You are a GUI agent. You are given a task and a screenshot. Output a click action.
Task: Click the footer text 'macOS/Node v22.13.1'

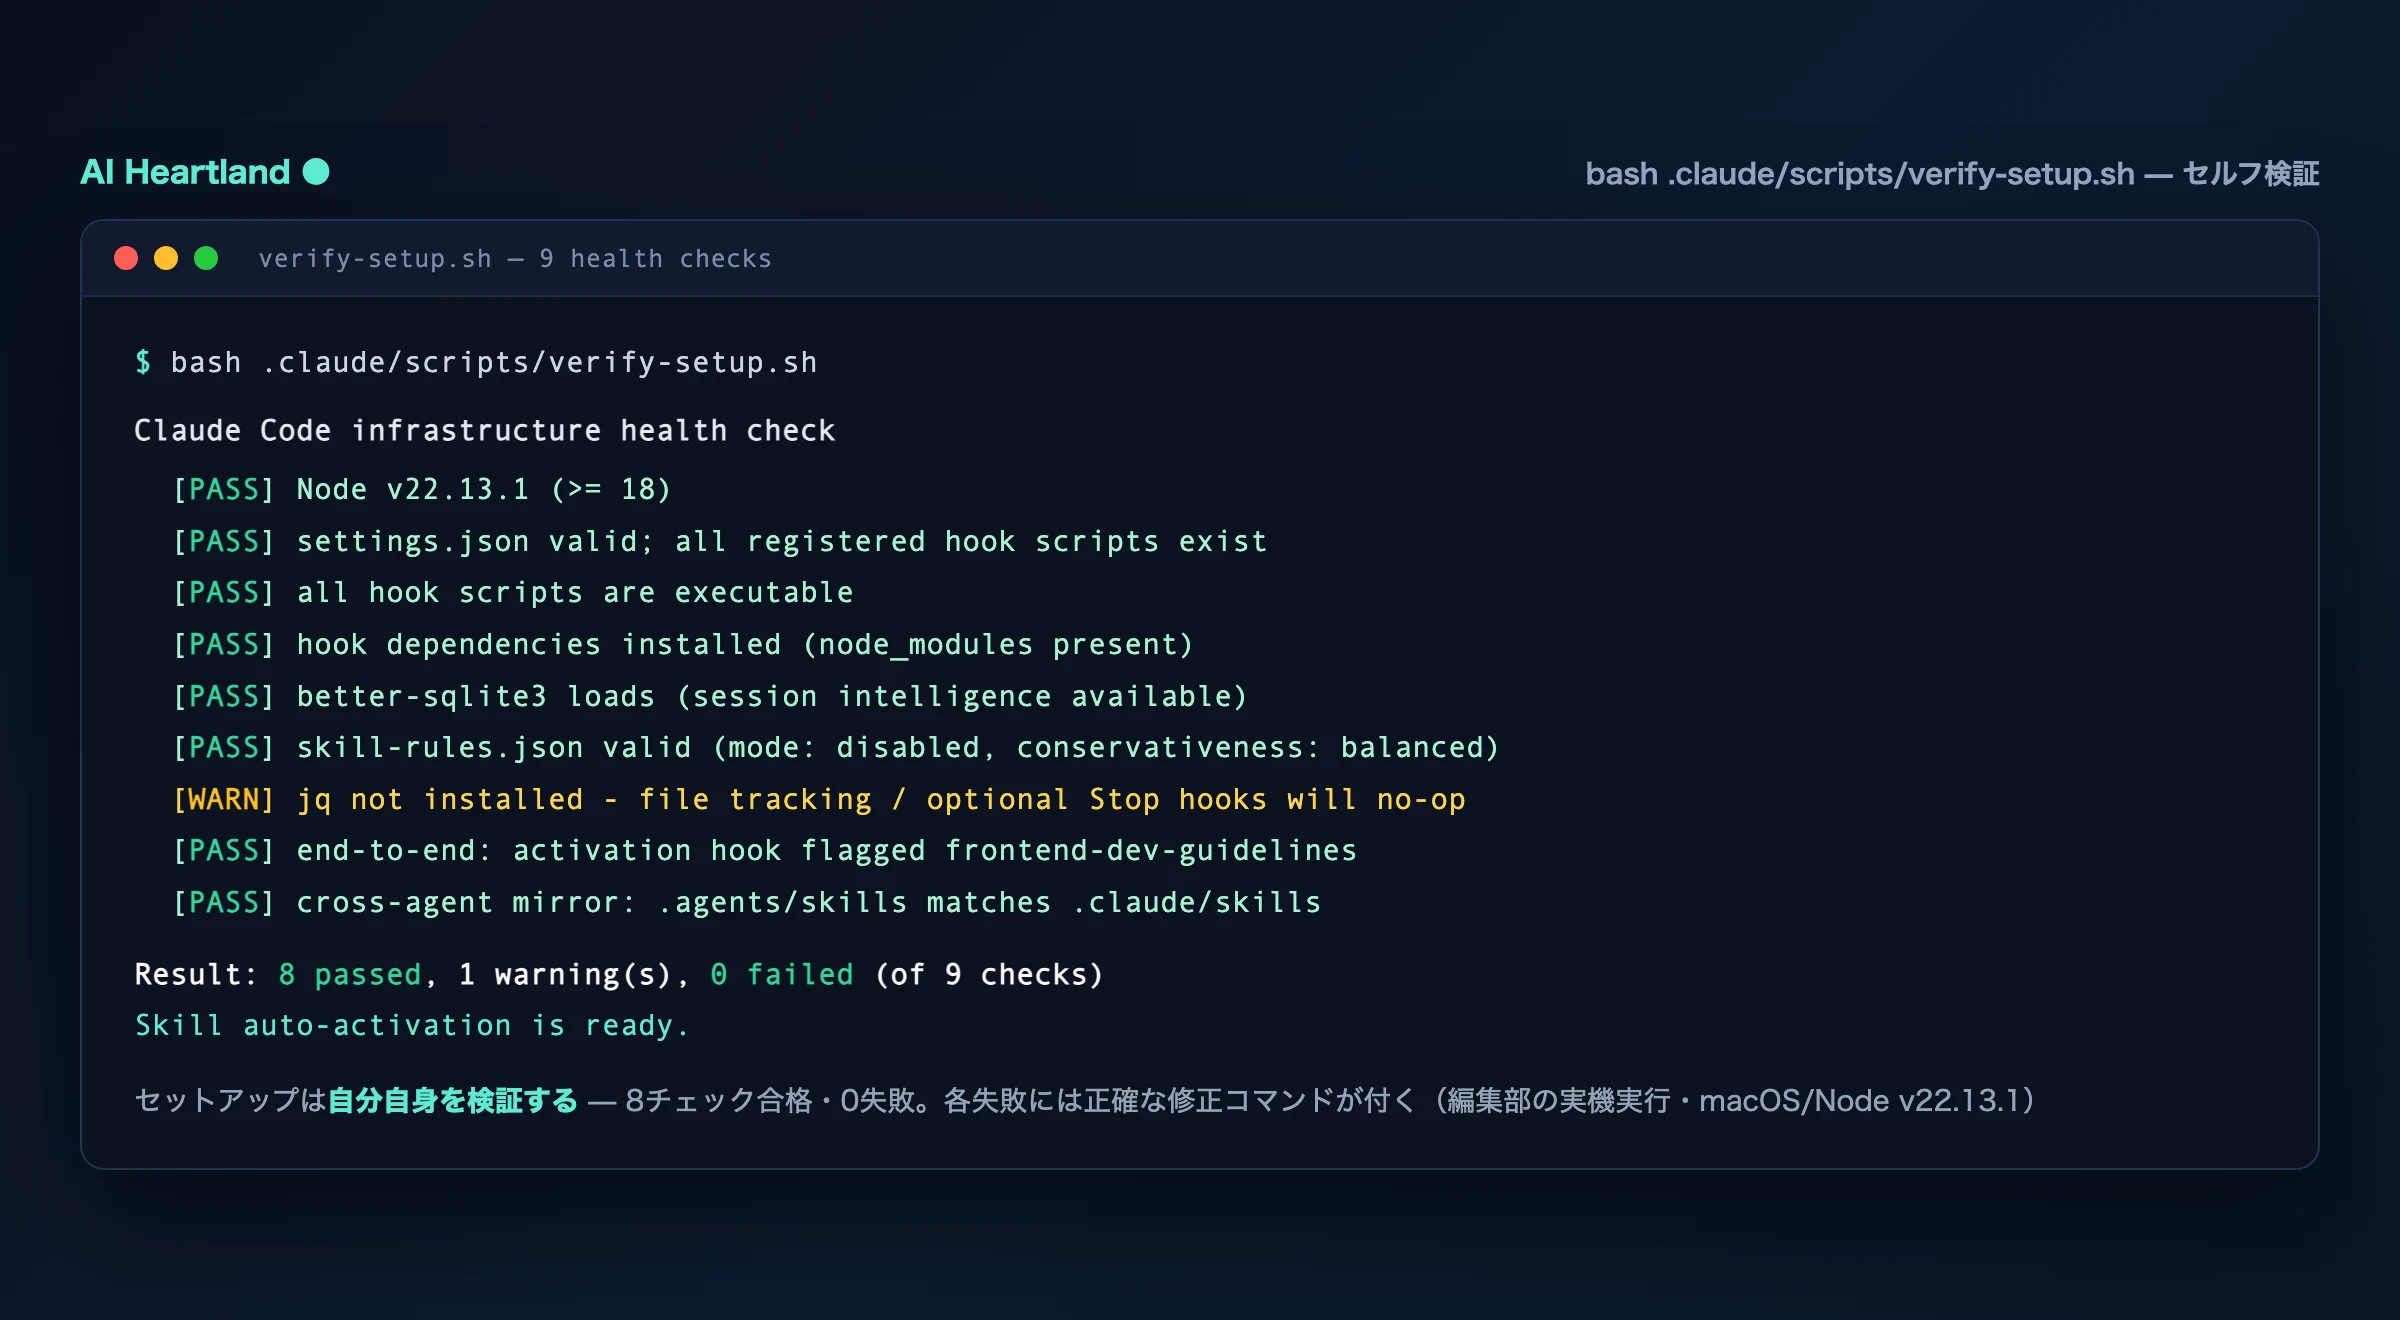click(x=1859, y=1101)
